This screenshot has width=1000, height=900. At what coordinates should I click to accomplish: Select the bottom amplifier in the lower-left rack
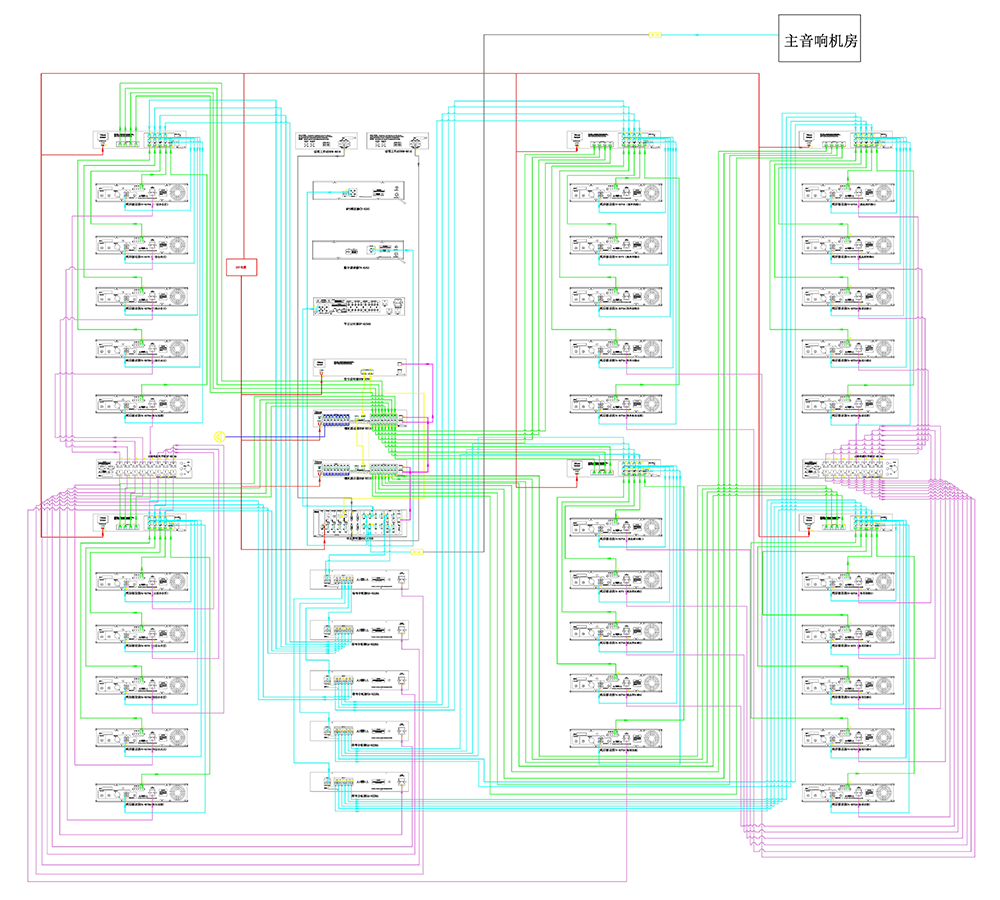[x=141, y=790]
